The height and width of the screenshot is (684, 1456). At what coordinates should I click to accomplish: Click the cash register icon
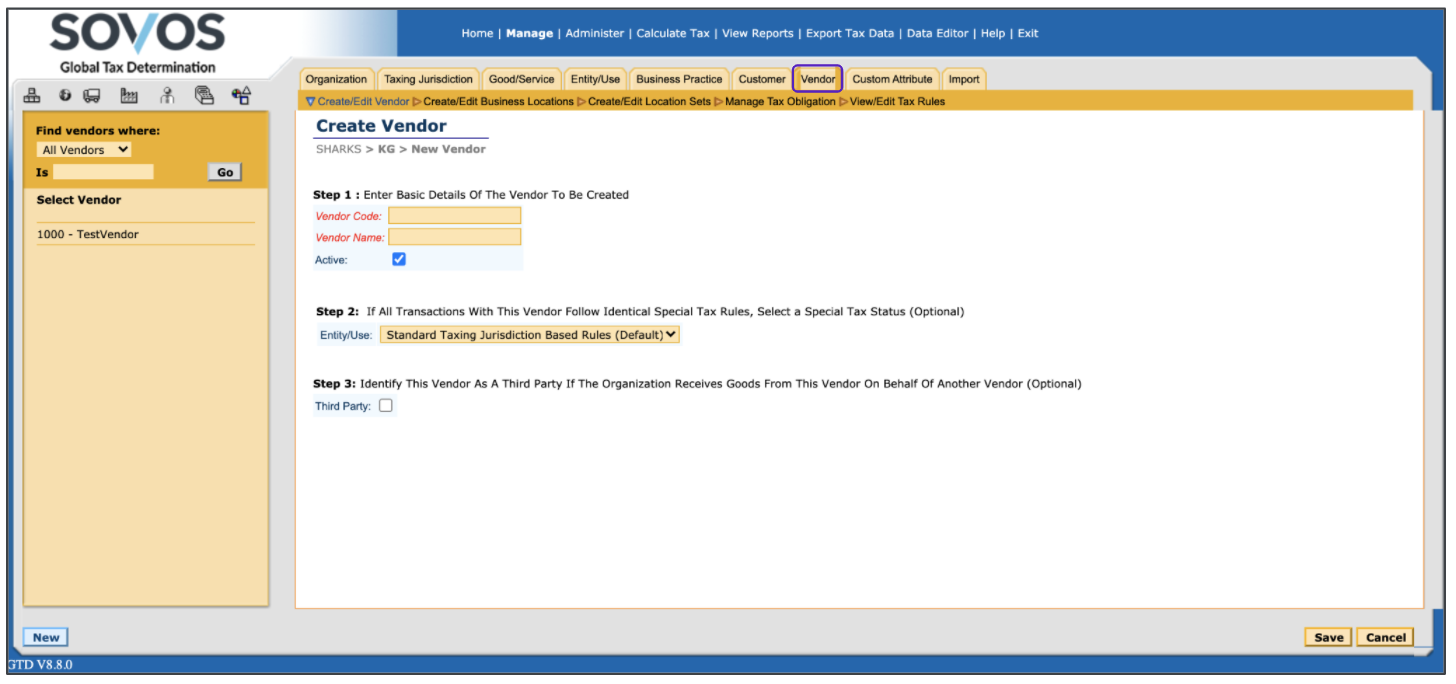point(204,96)
